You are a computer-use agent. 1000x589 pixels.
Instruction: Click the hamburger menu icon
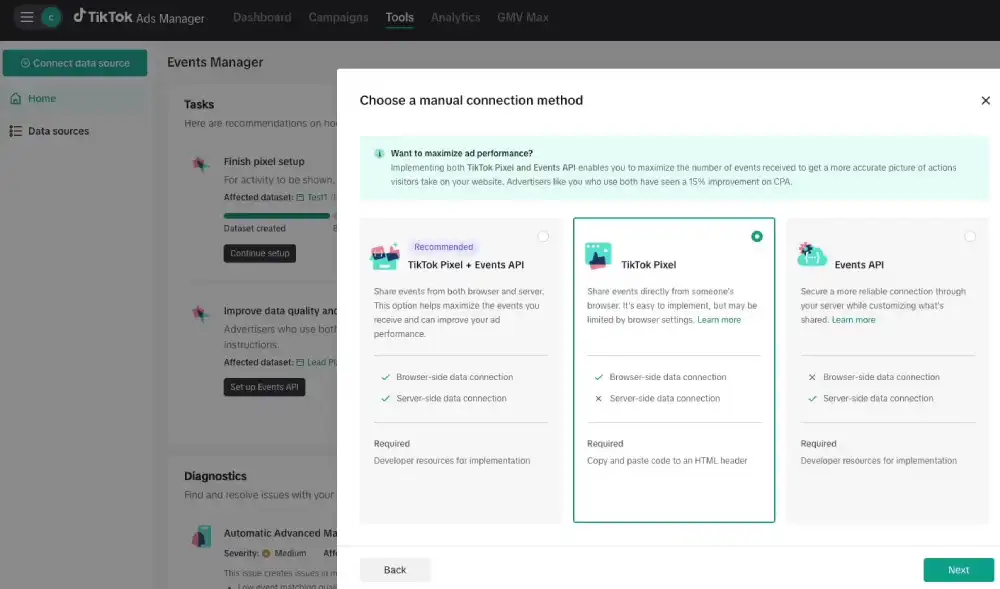(x=27, y=18)
